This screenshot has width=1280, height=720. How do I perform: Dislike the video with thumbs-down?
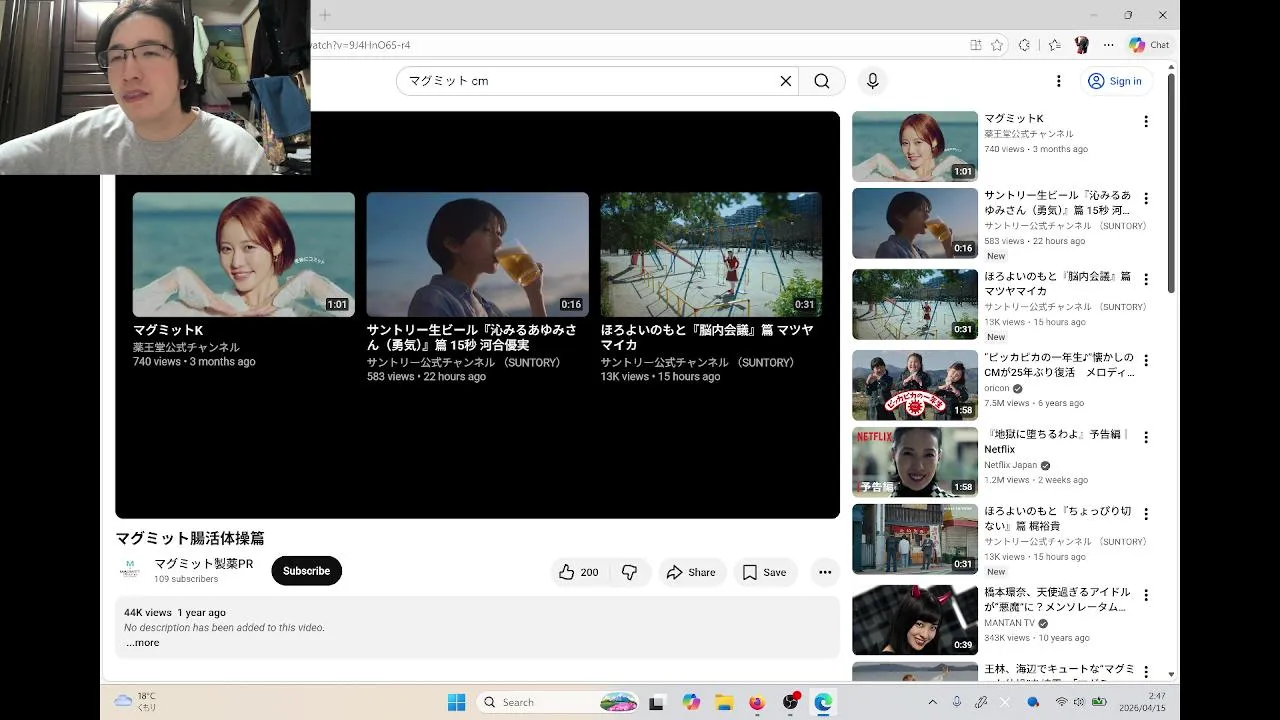click(x=629, y=572)
